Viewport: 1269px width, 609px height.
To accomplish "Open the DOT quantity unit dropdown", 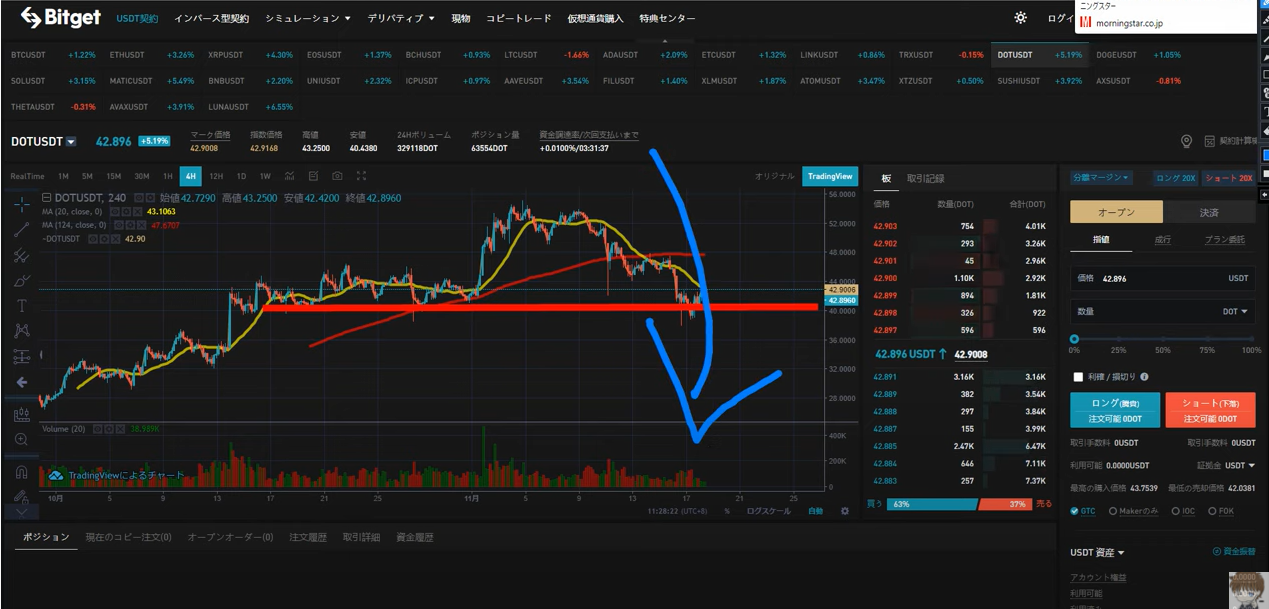I will coord(1235,311).
